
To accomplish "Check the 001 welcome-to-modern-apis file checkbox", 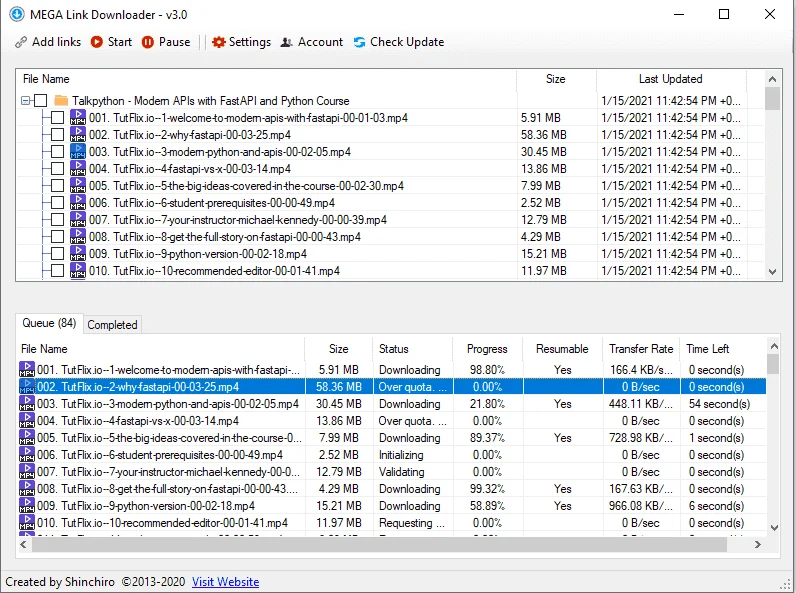I will click(57, 117).
